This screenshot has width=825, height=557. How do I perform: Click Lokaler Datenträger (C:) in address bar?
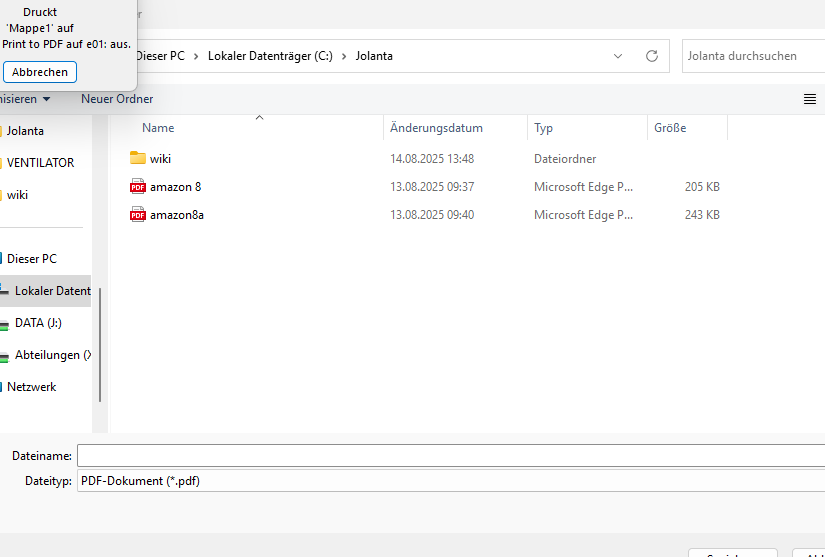(270, 56)
